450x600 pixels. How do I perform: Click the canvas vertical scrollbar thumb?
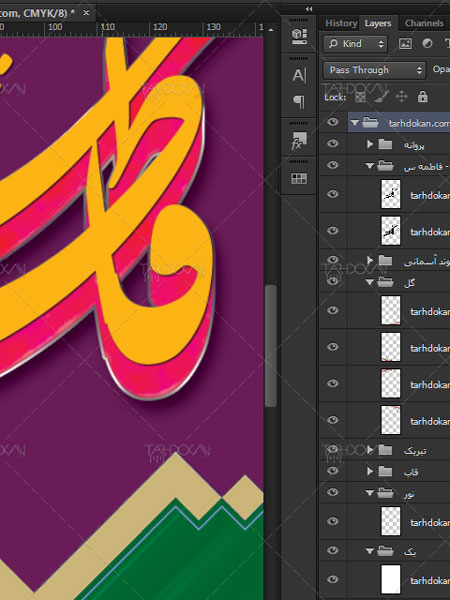pos(271,345)
